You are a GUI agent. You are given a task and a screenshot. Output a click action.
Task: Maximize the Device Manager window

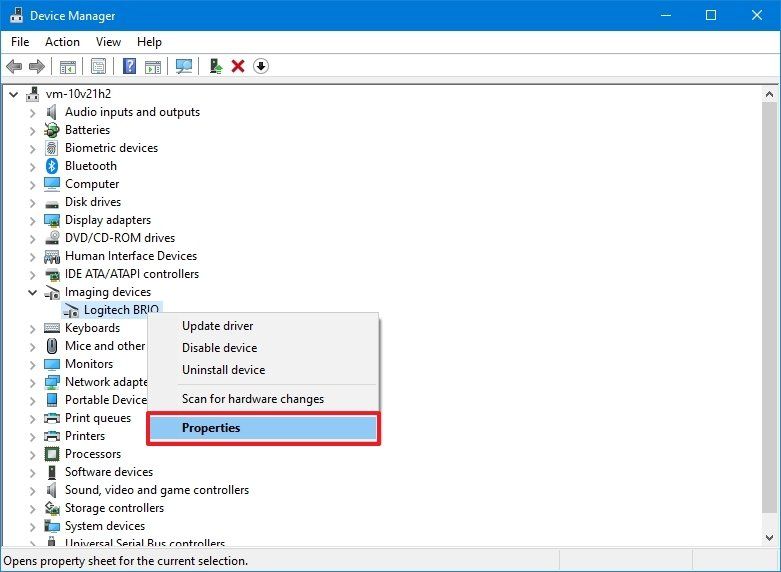(711, 15)
